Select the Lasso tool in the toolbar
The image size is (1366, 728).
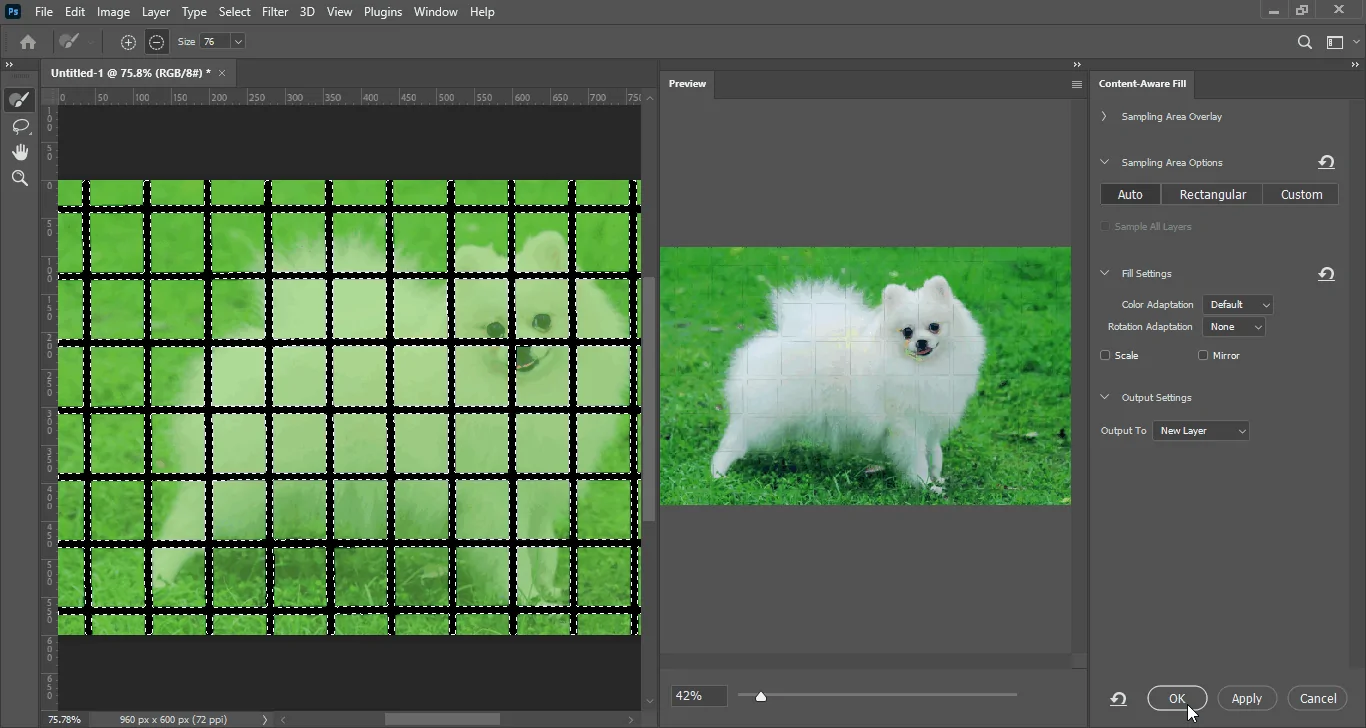pyautogui.click(x=20, y=126)
